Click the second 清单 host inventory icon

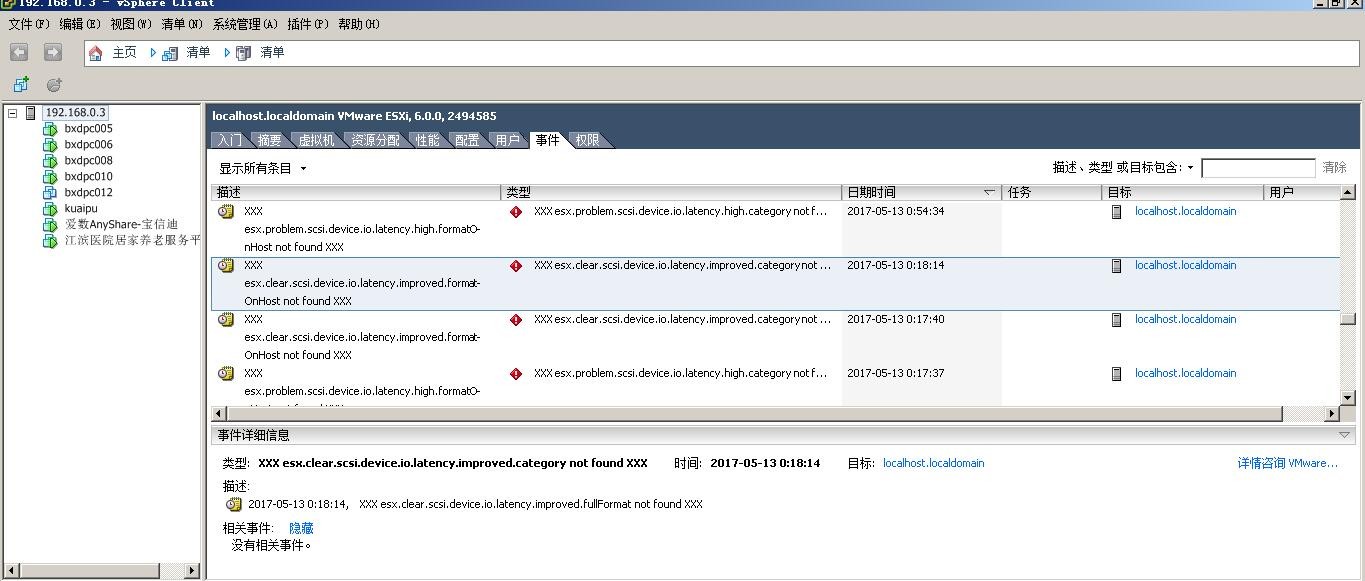[x=244, y=53]
